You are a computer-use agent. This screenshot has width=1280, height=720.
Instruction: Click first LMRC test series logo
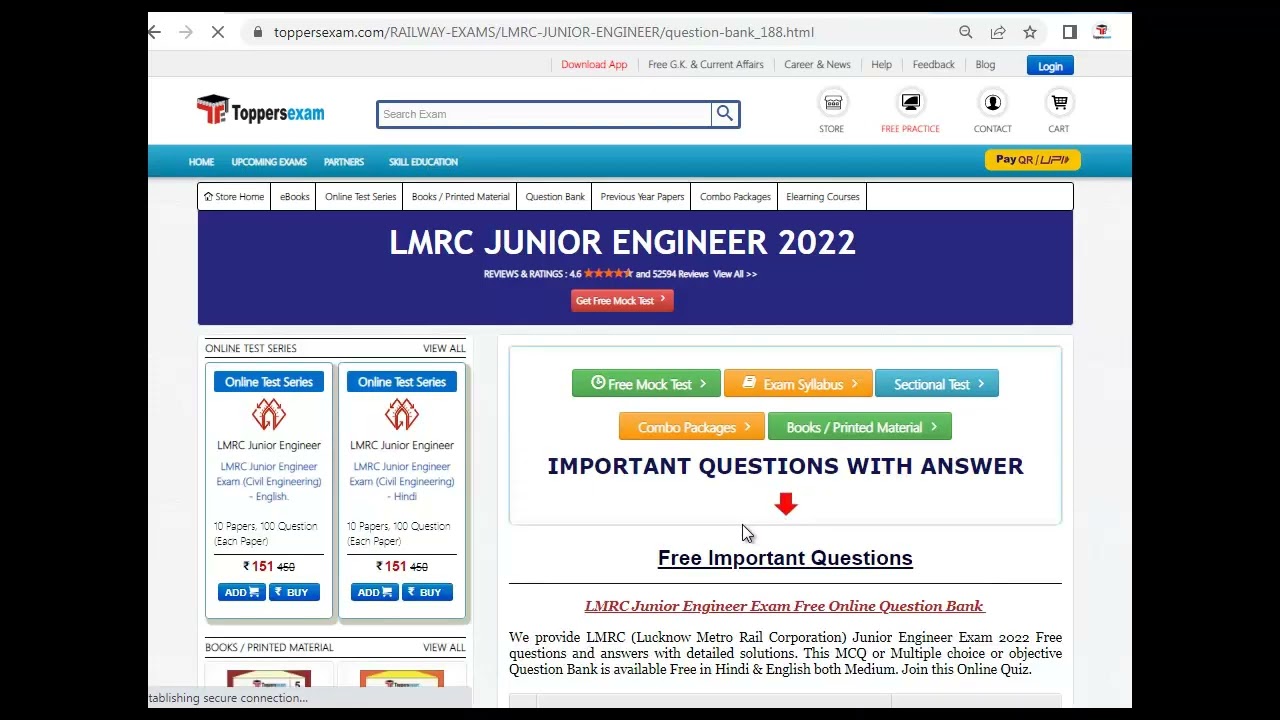click(x=269, y=414)
